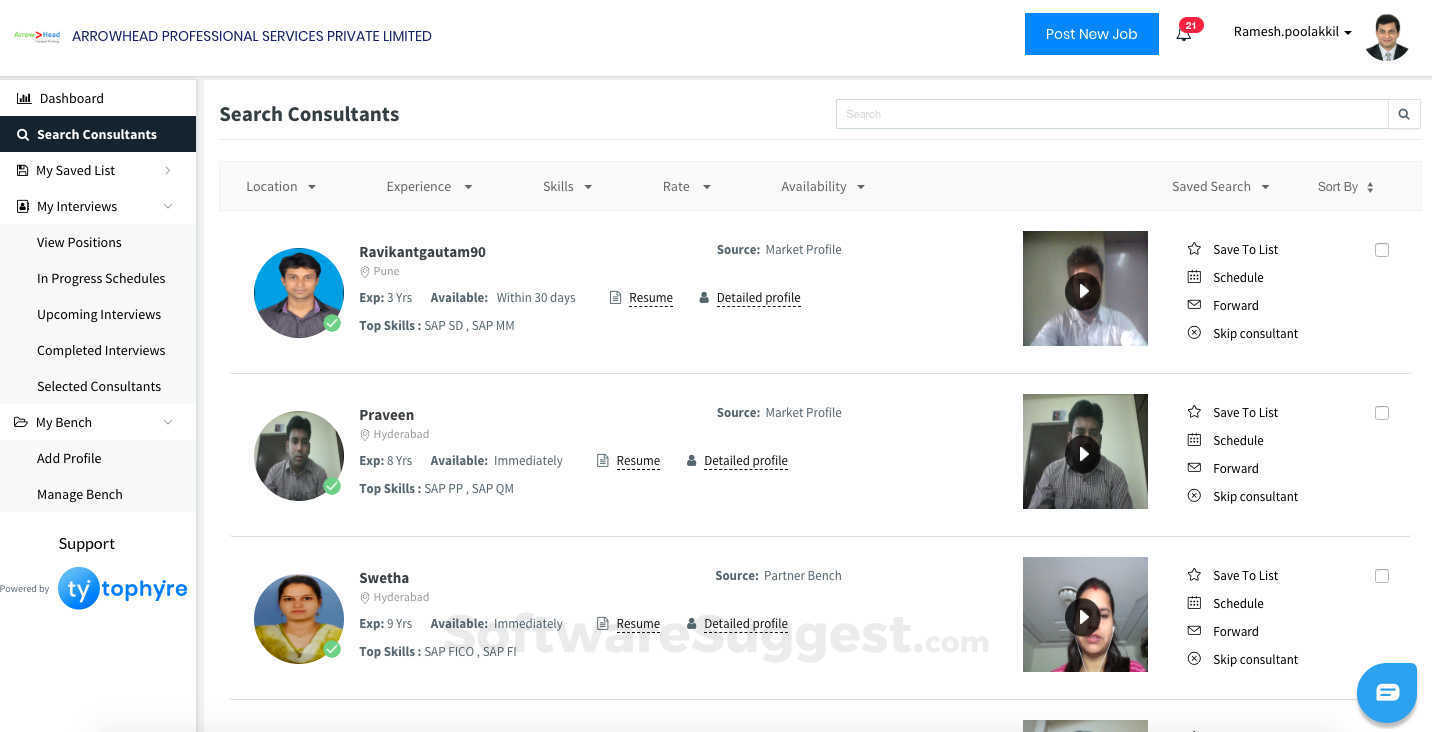This screenshot has height=732, width=1432.
Task: Open Ramesh.poolakkil's profile photo
Action: pos(1387,37)
